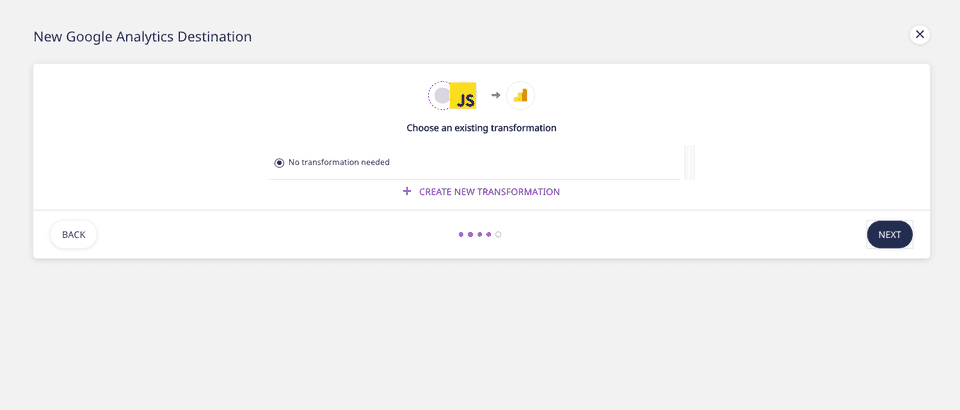Screen dimensions: 960x410
Task: Click the 'Choose an existing transformation' heading
Action: pos(481,128)
